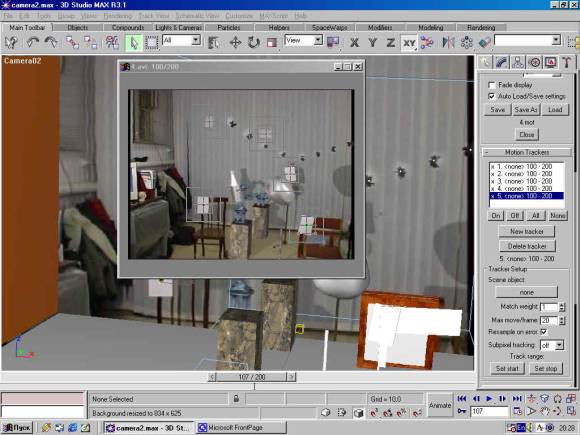Screen dimensions: 580x435
Task: Switch to the Helpers toolbar tab
Action: click(x=279, y=28)
